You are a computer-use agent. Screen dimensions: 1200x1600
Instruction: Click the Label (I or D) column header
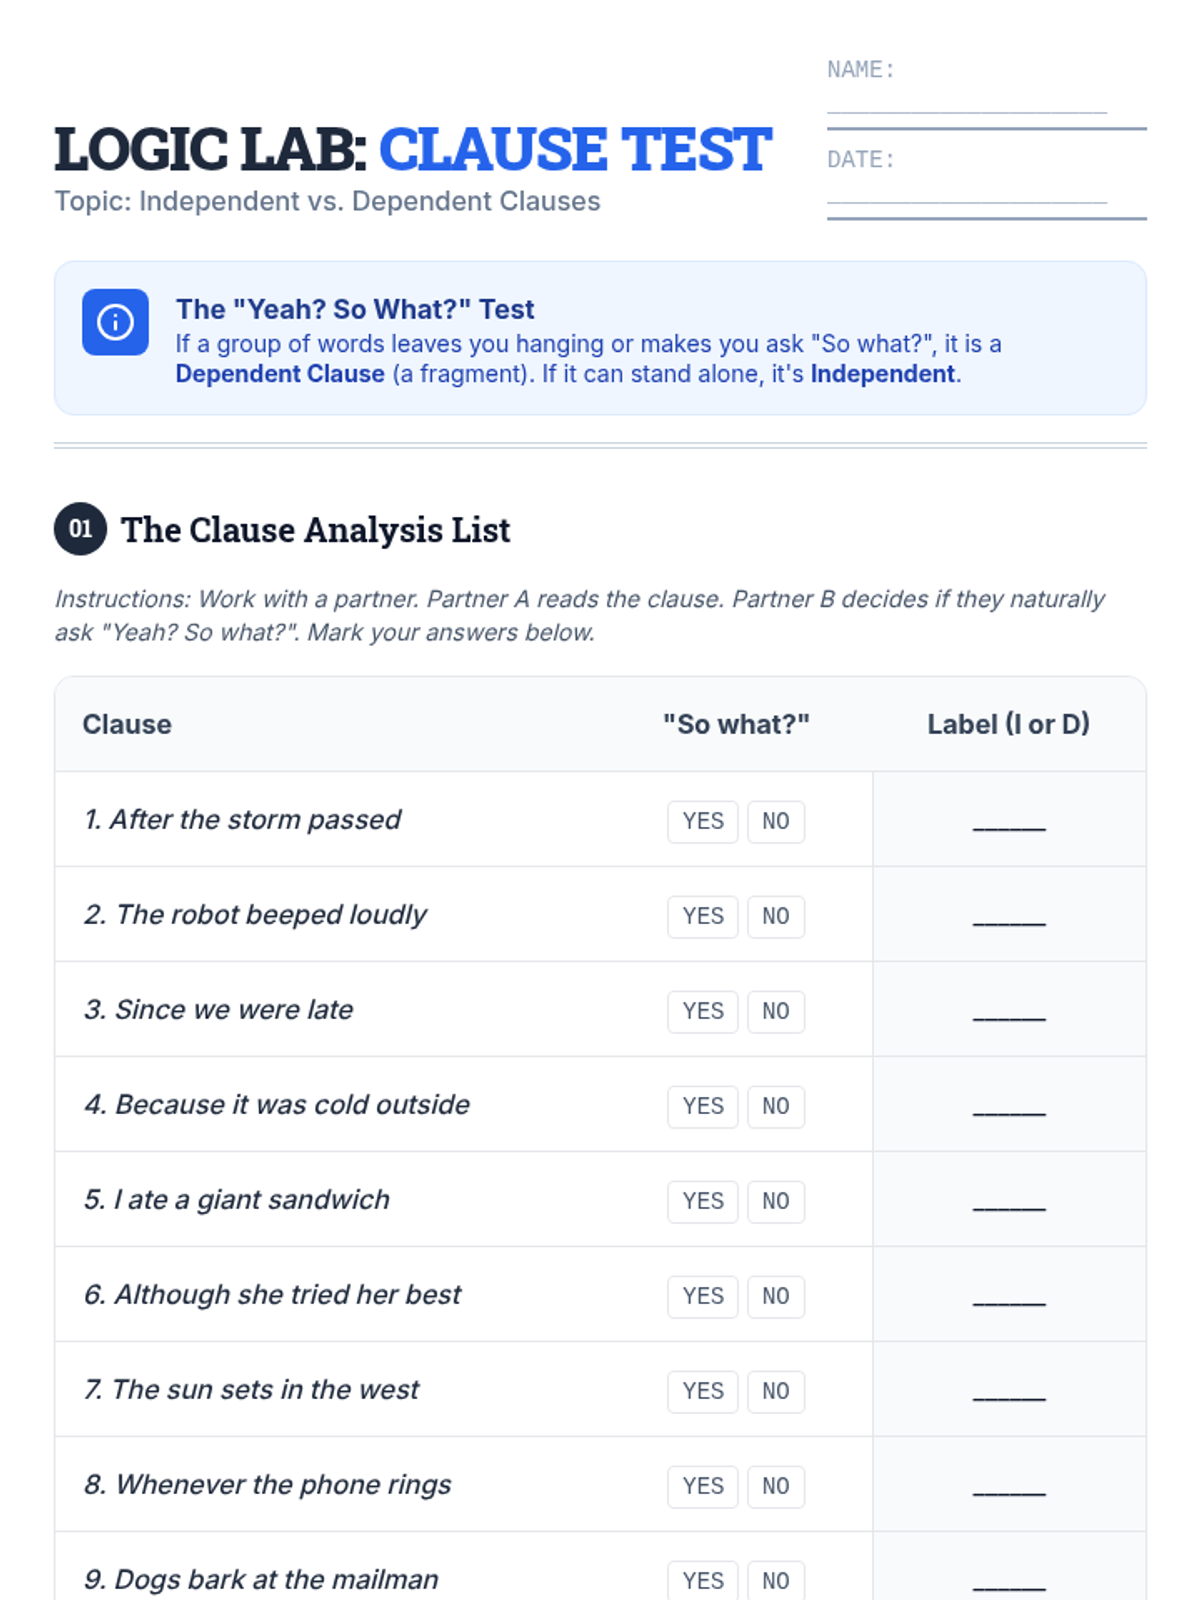[x=1008, y=724]
